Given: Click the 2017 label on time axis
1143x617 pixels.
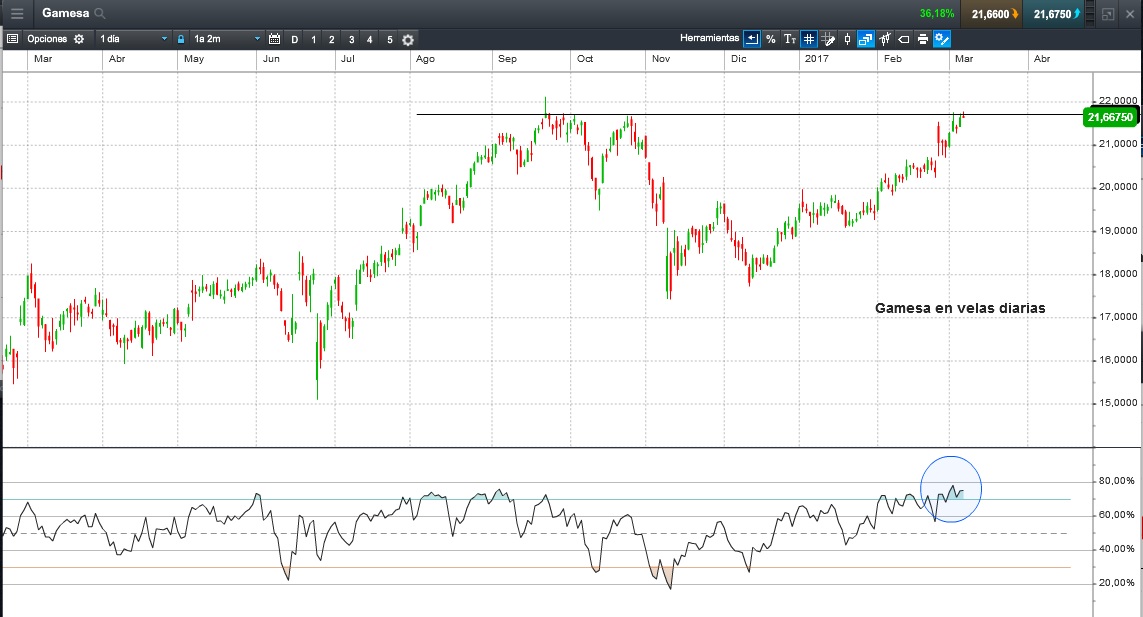Looking at the screenshot, I should (816, 59).
